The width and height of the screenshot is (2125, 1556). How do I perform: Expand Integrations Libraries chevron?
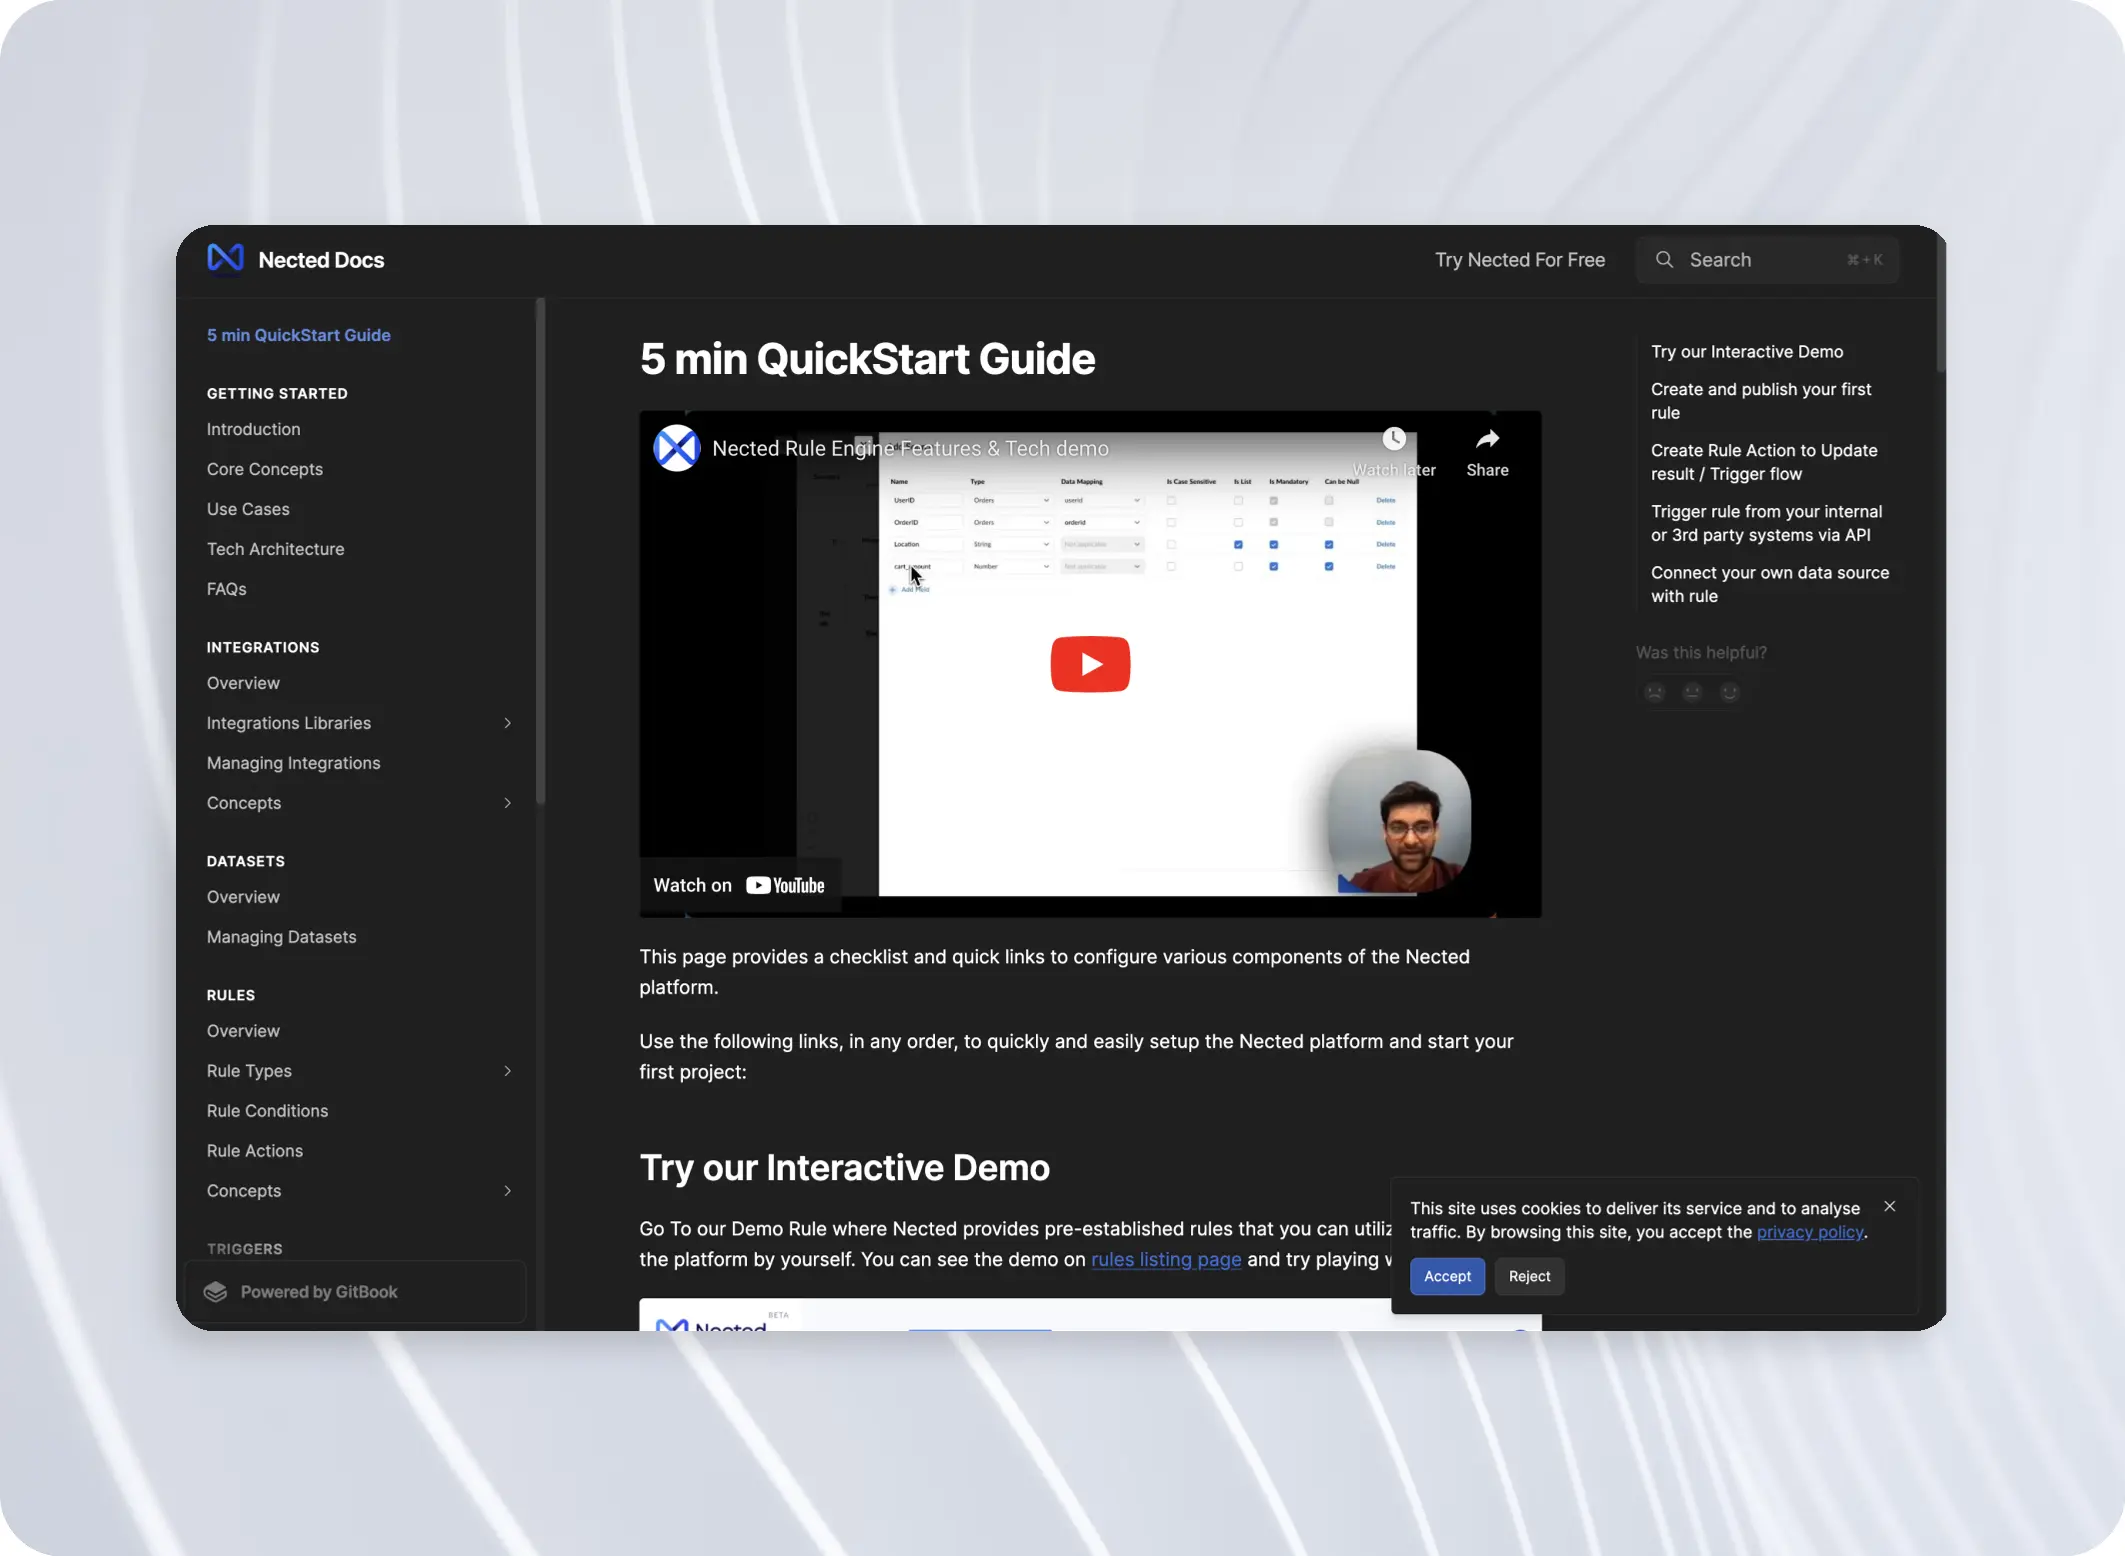tap(507, 723)
